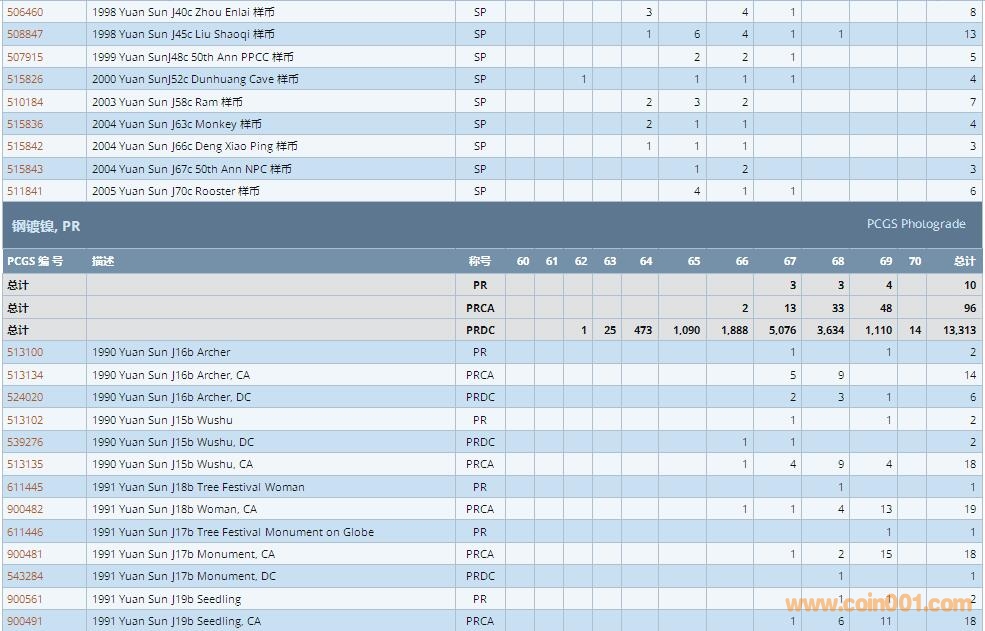Image resolution: width=985 pixels, height=631 pixels.
Task: Click the PCGS 编号 column header
Action: tap(35, 261)
